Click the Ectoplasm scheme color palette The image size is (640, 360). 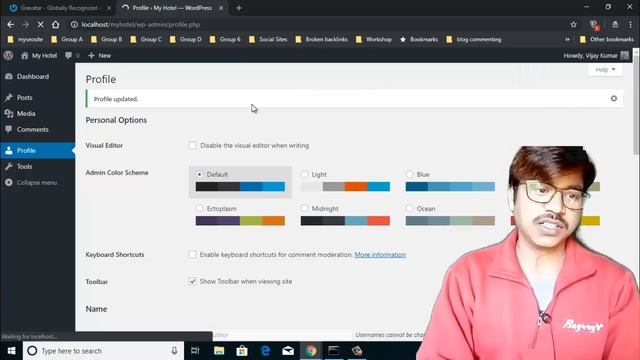[240, 221]
